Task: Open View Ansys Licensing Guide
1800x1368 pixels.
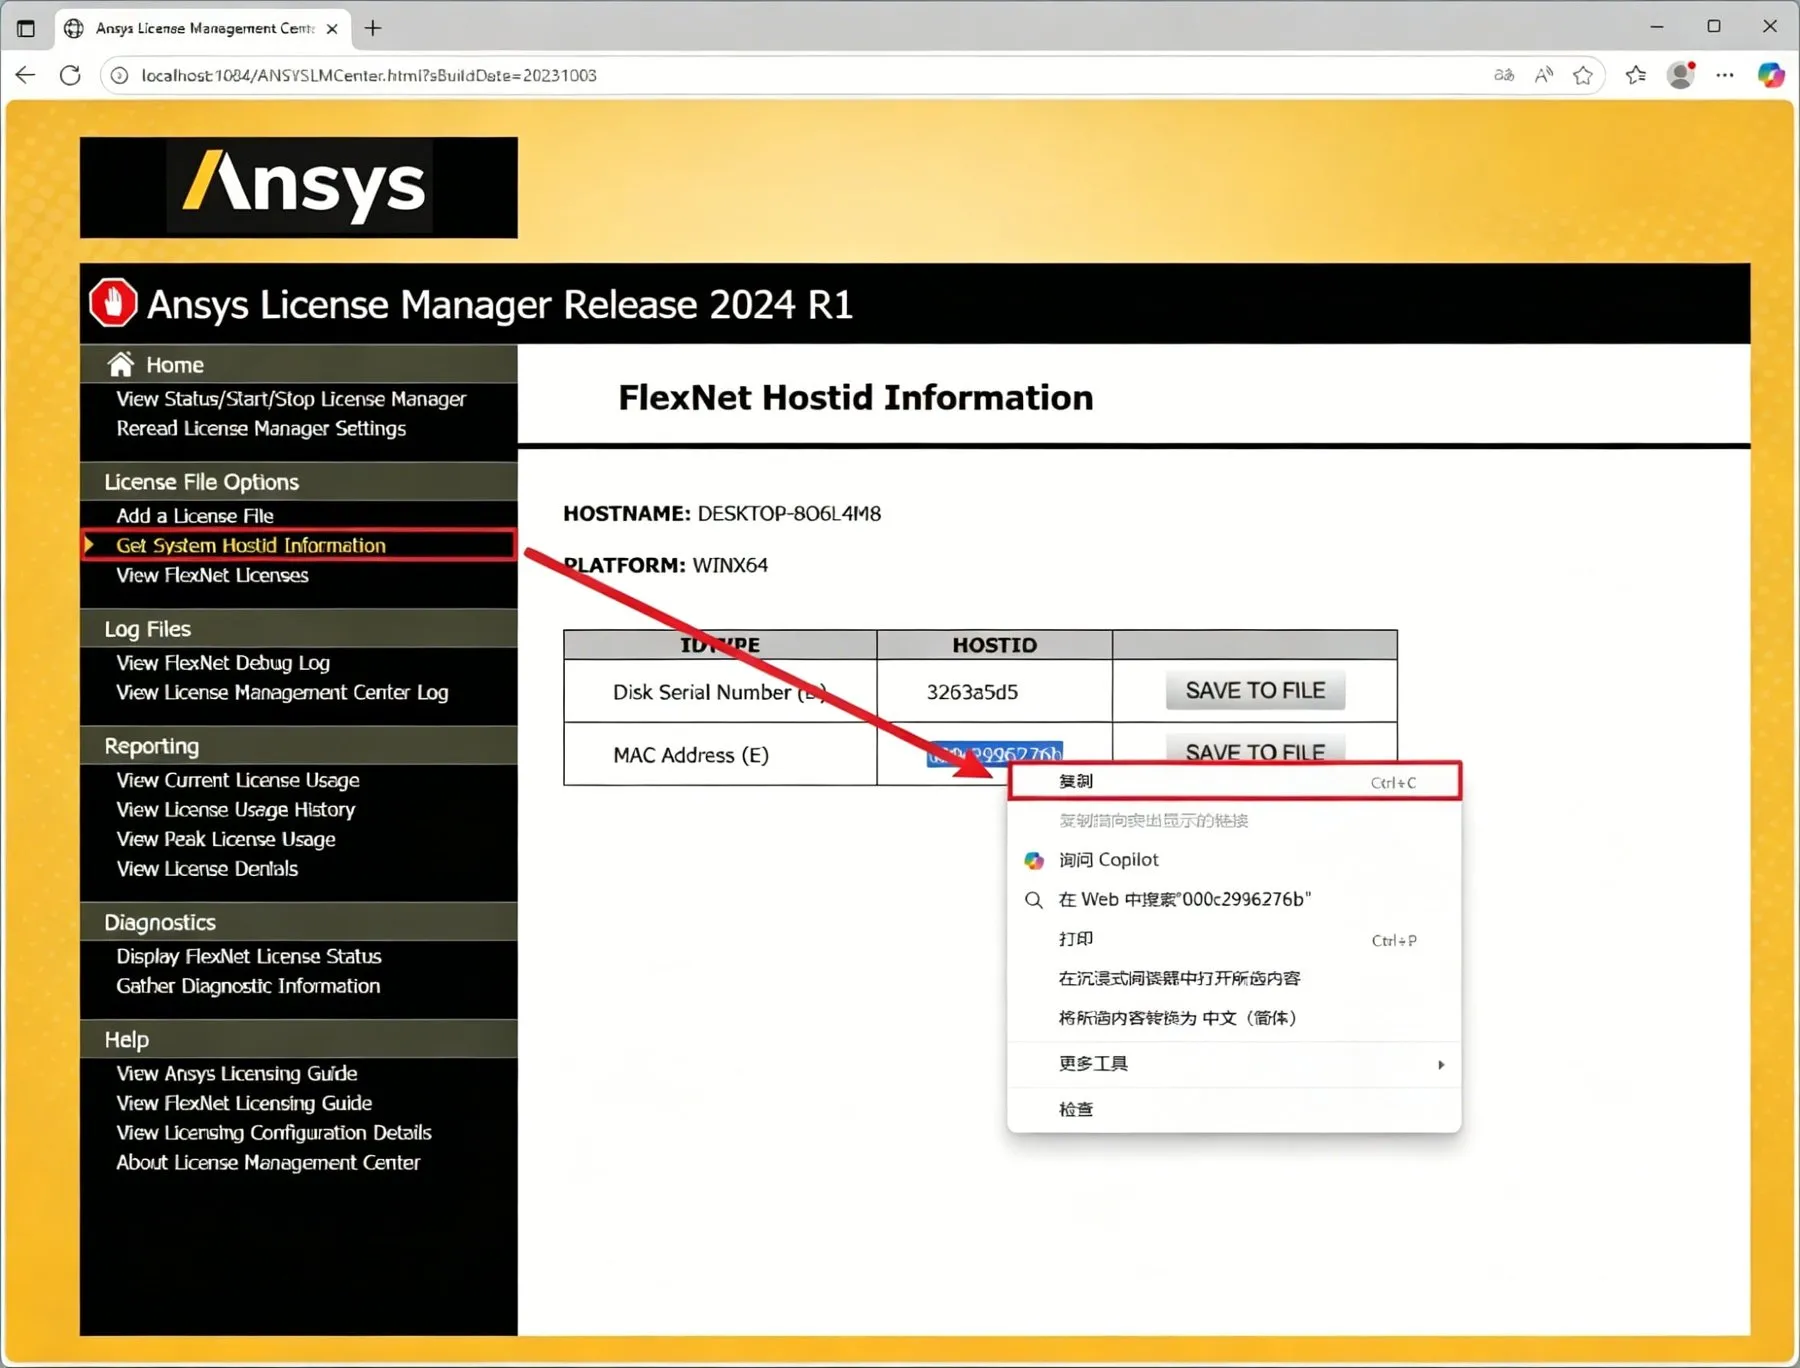Action: pos(237,1073)
